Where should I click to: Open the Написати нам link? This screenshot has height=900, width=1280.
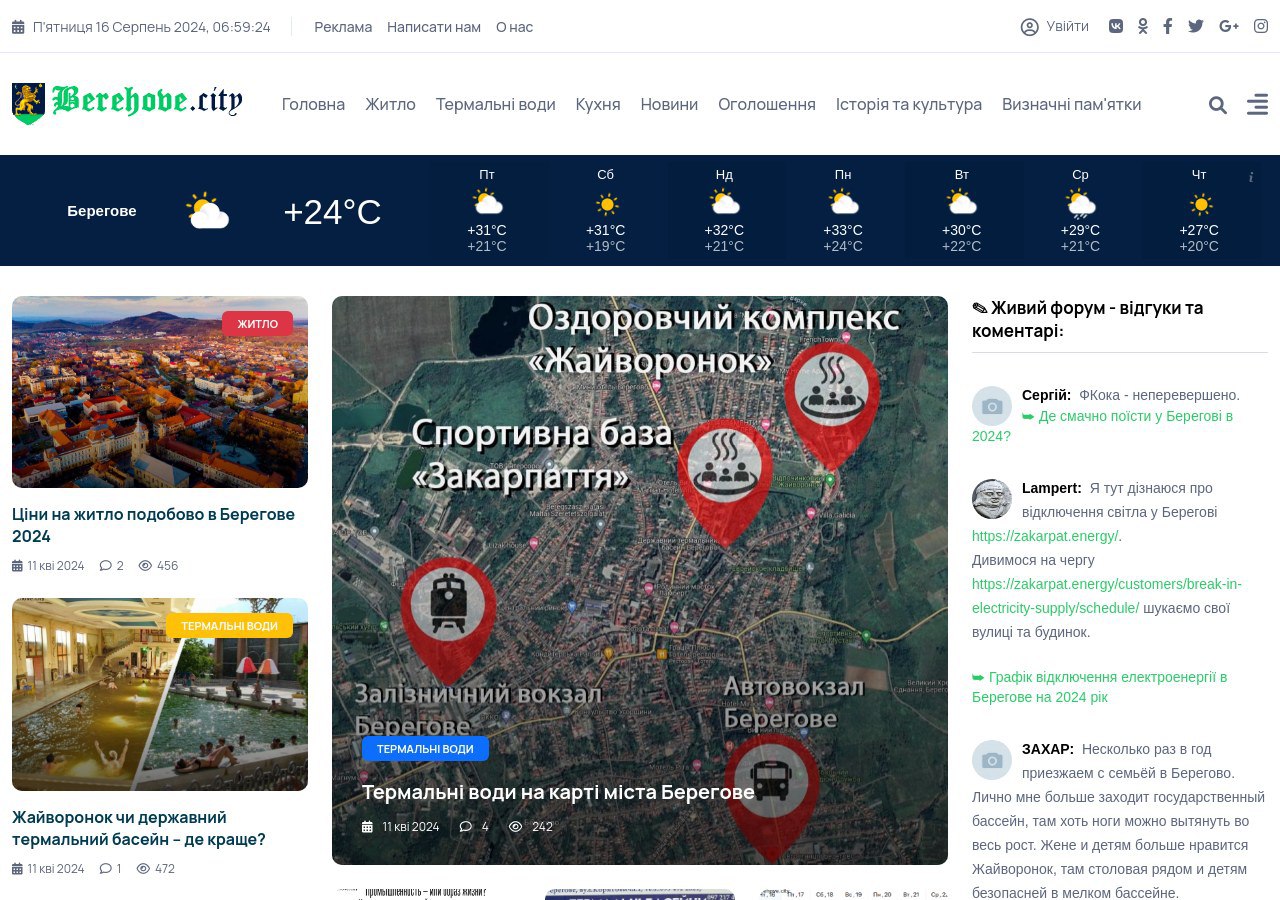[x=434, y=27]
